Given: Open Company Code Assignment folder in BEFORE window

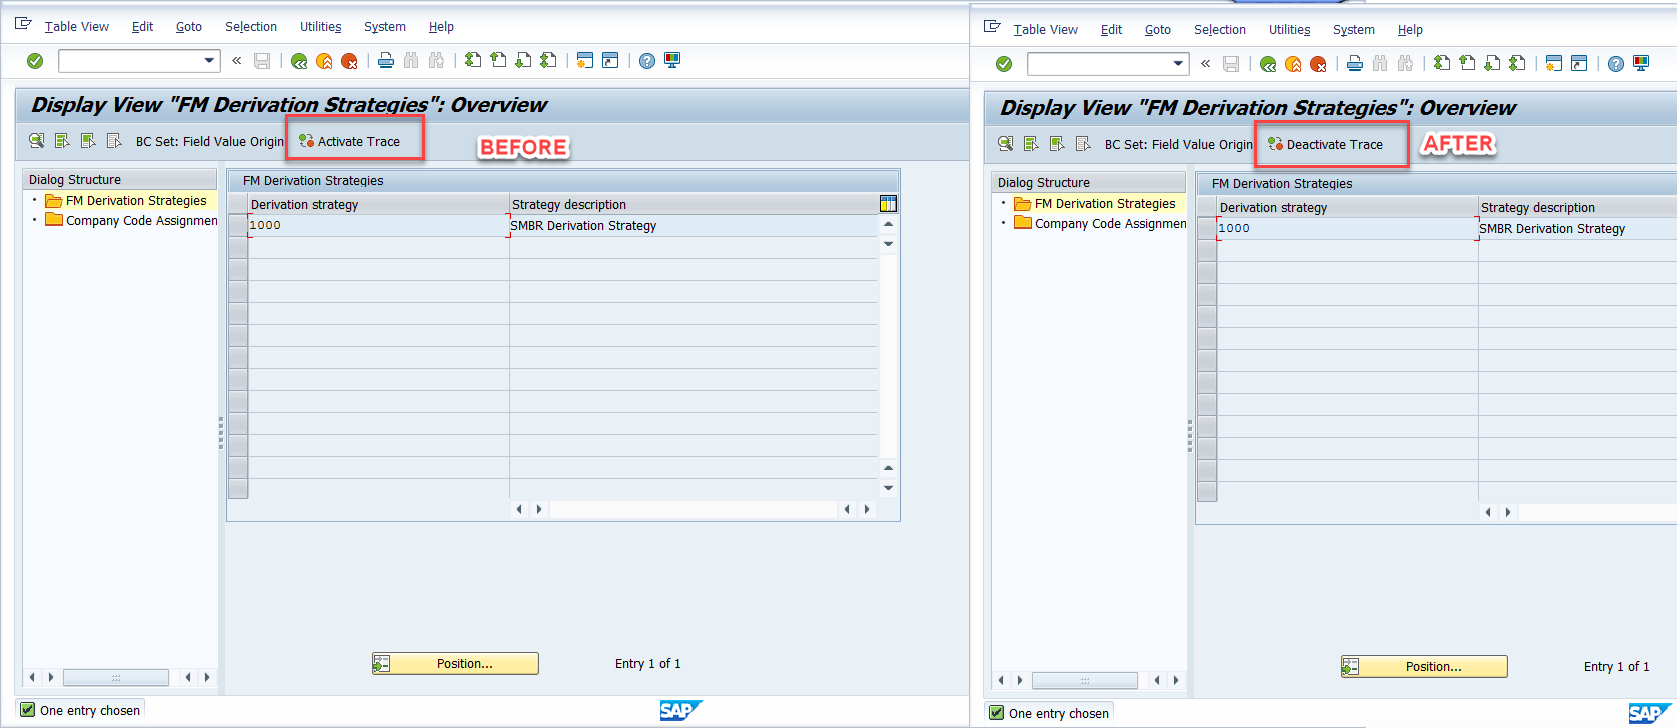Looking at the screenshot, I should click(x=140, y=221).
